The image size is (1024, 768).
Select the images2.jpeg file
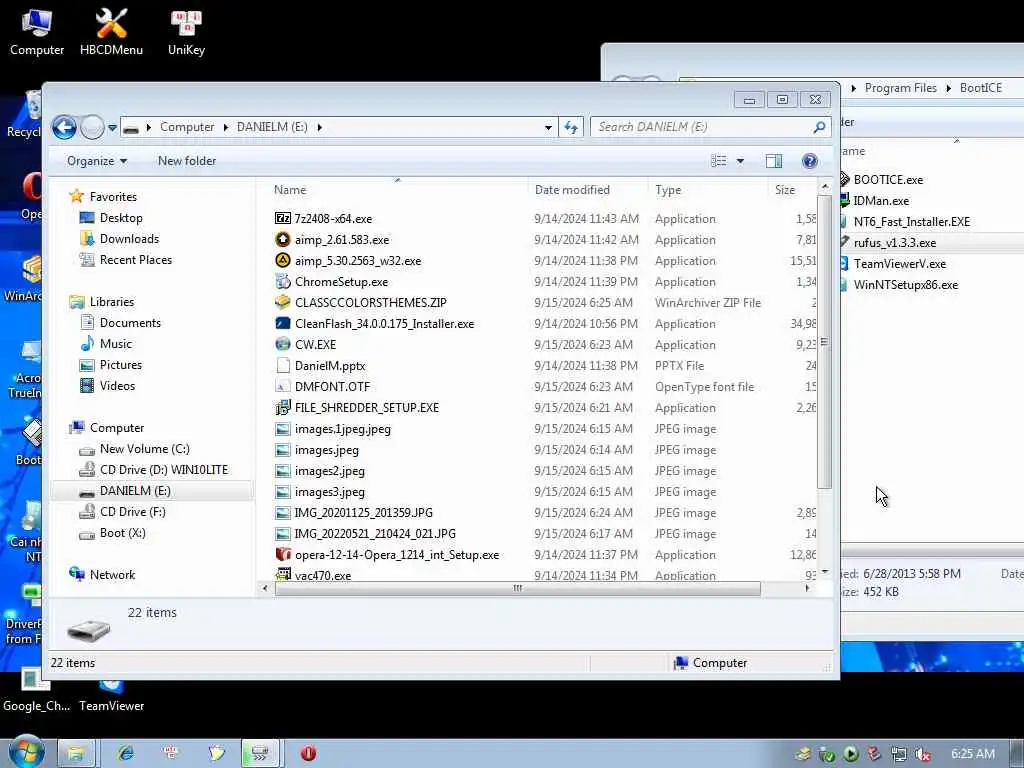point(330,471)
